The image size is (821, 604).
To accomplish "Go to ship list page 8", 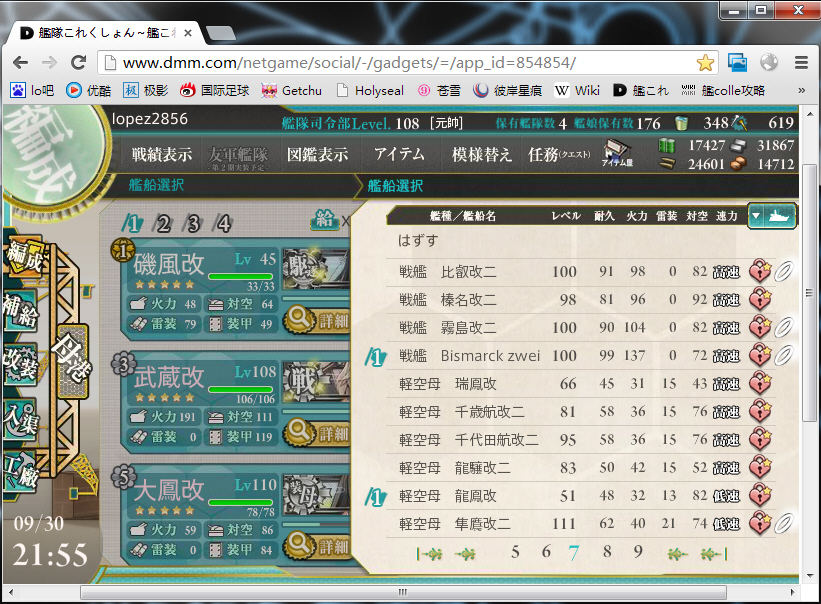I will coord(607,552).
